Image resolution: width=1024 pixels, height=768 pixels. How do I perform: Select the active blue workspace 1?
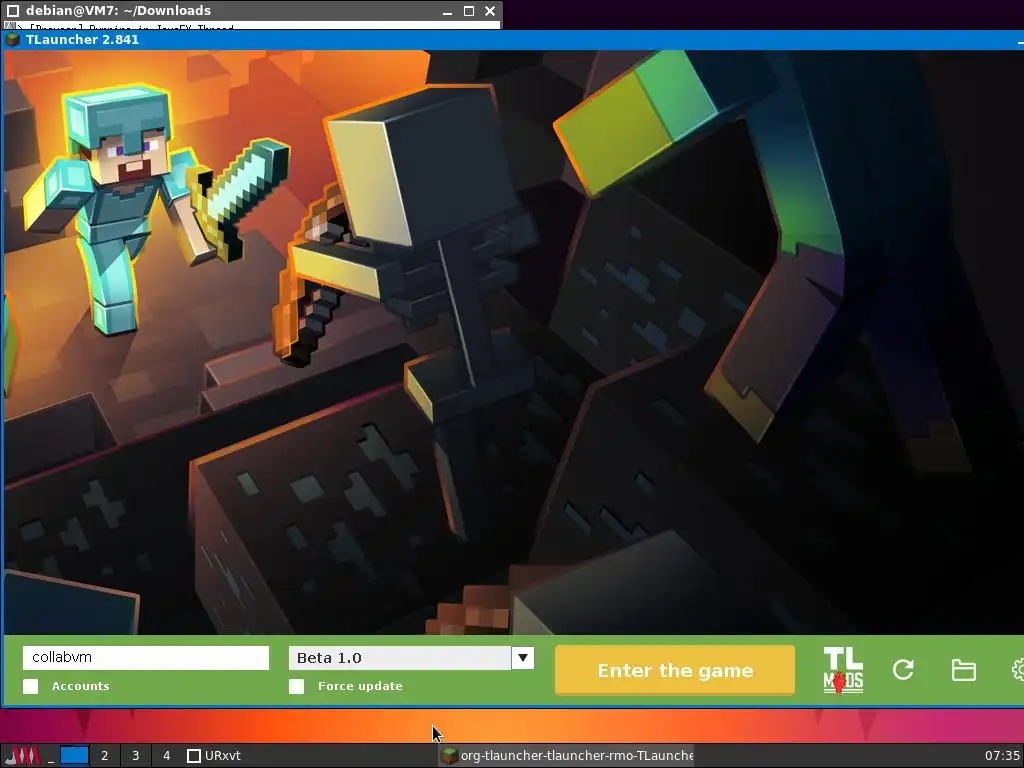(x=74, y=756)
